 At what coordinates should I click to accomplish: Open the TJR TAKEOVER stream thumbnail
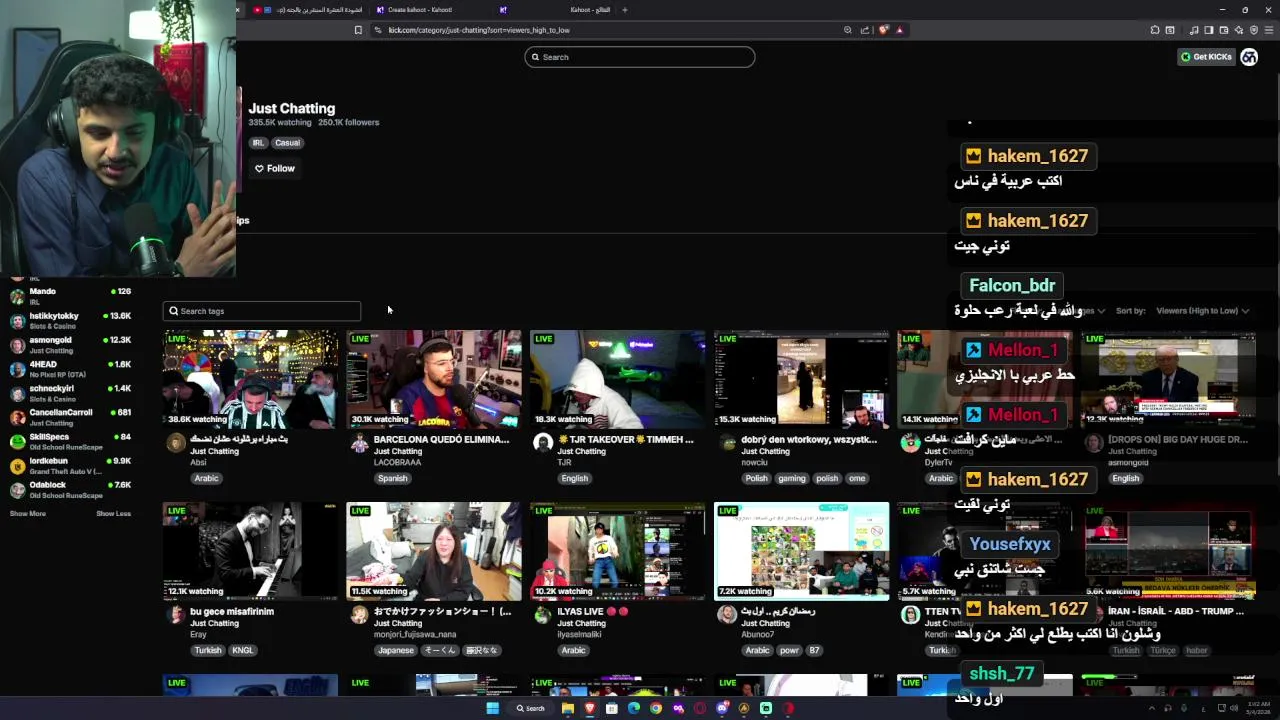(618, 379)
